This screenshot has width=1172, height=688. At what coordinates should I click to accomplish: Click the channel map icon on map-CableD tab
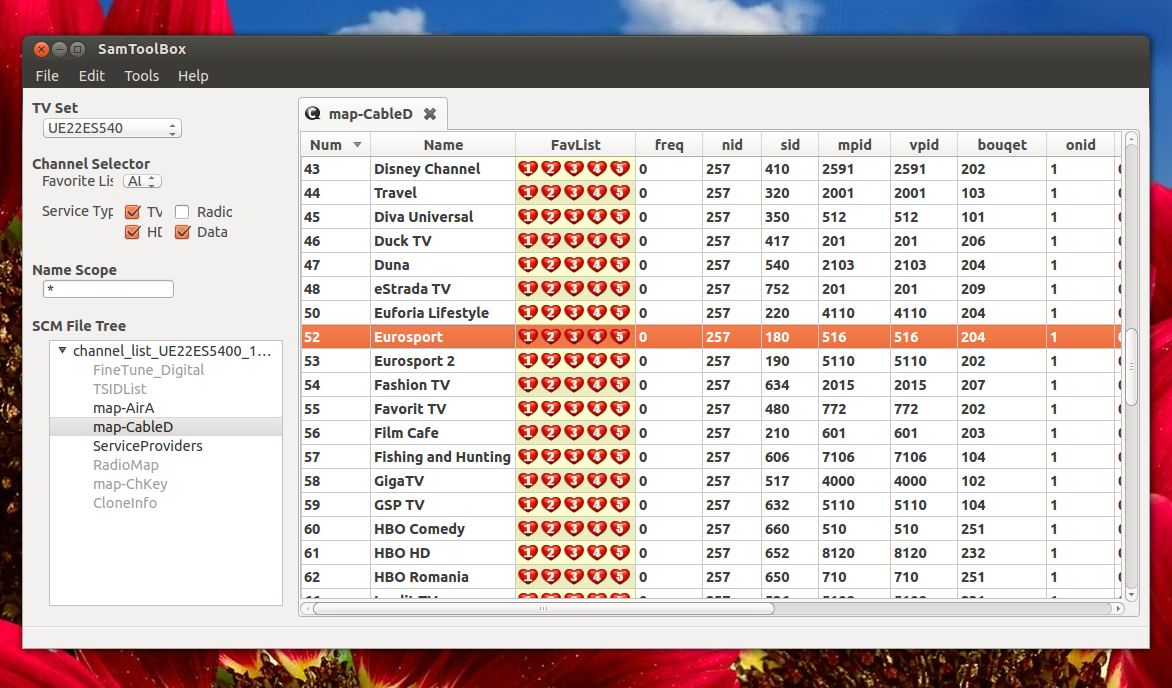pyautogui.click(x=313, y=113)
